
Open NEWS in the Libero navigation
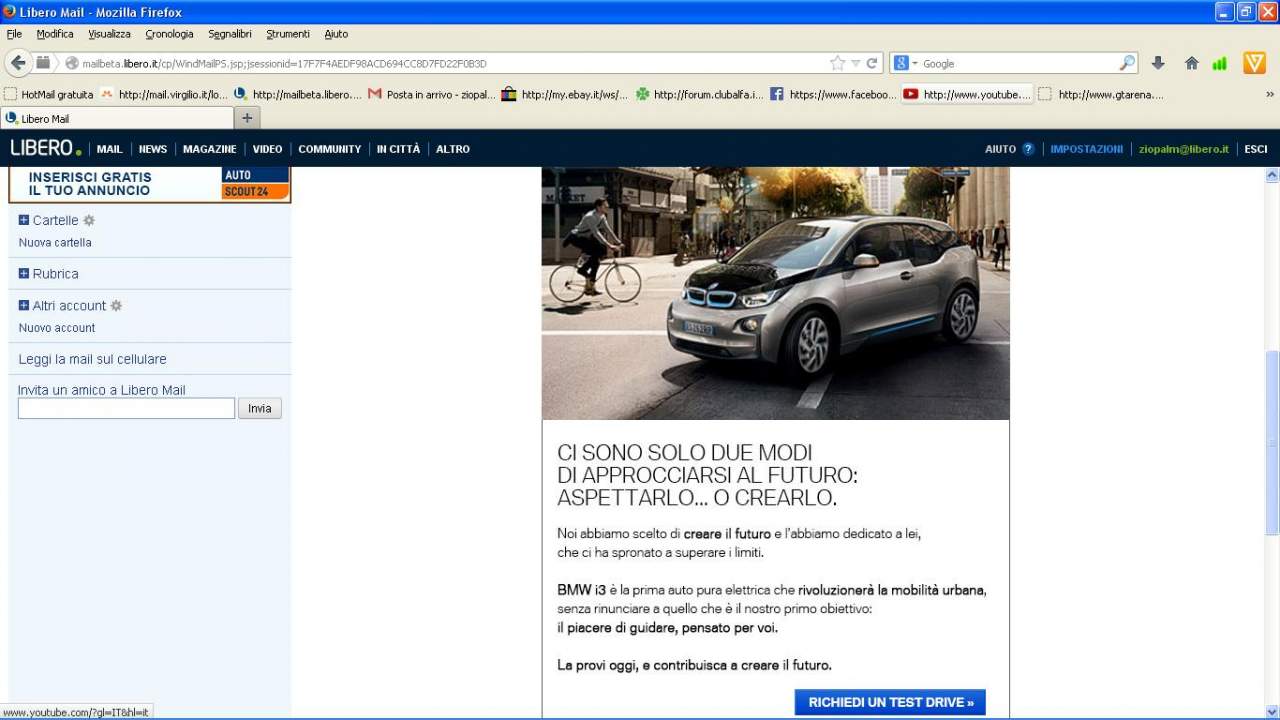(153, 149)
